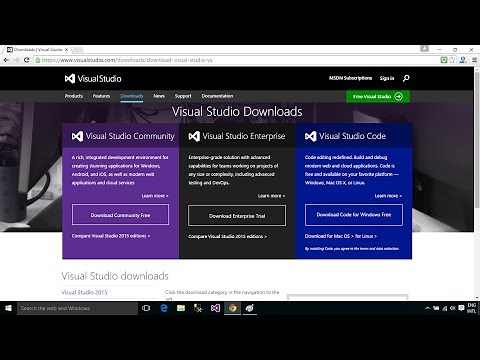Click the network icon in the system tray

(444, 308)
